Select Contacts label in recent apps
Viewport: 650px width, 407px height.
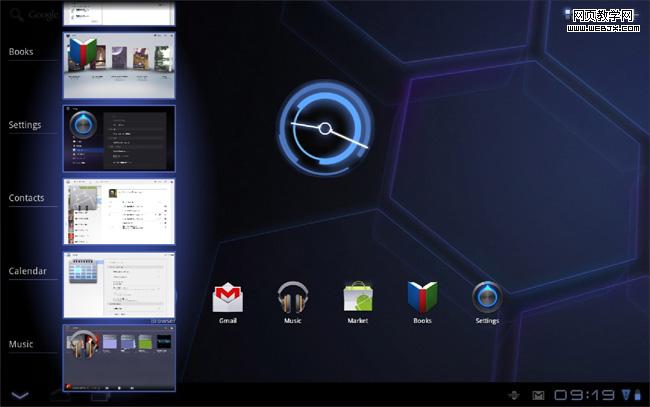pos(27,198)
